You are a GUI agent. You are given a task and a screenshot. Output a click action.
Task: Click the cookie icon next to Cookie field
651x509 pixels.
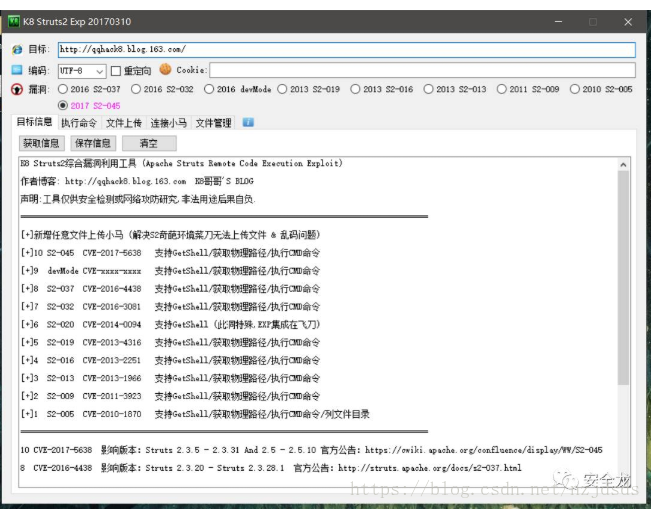(x=165, y=69)
